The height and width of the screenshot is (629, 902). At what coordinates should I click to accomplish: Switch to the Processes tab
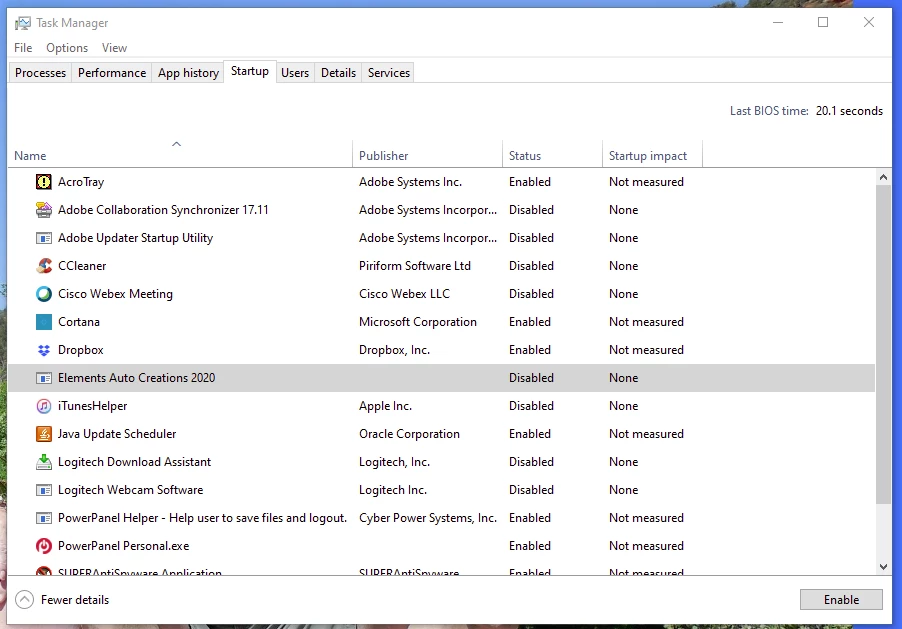tap(40, 73)
